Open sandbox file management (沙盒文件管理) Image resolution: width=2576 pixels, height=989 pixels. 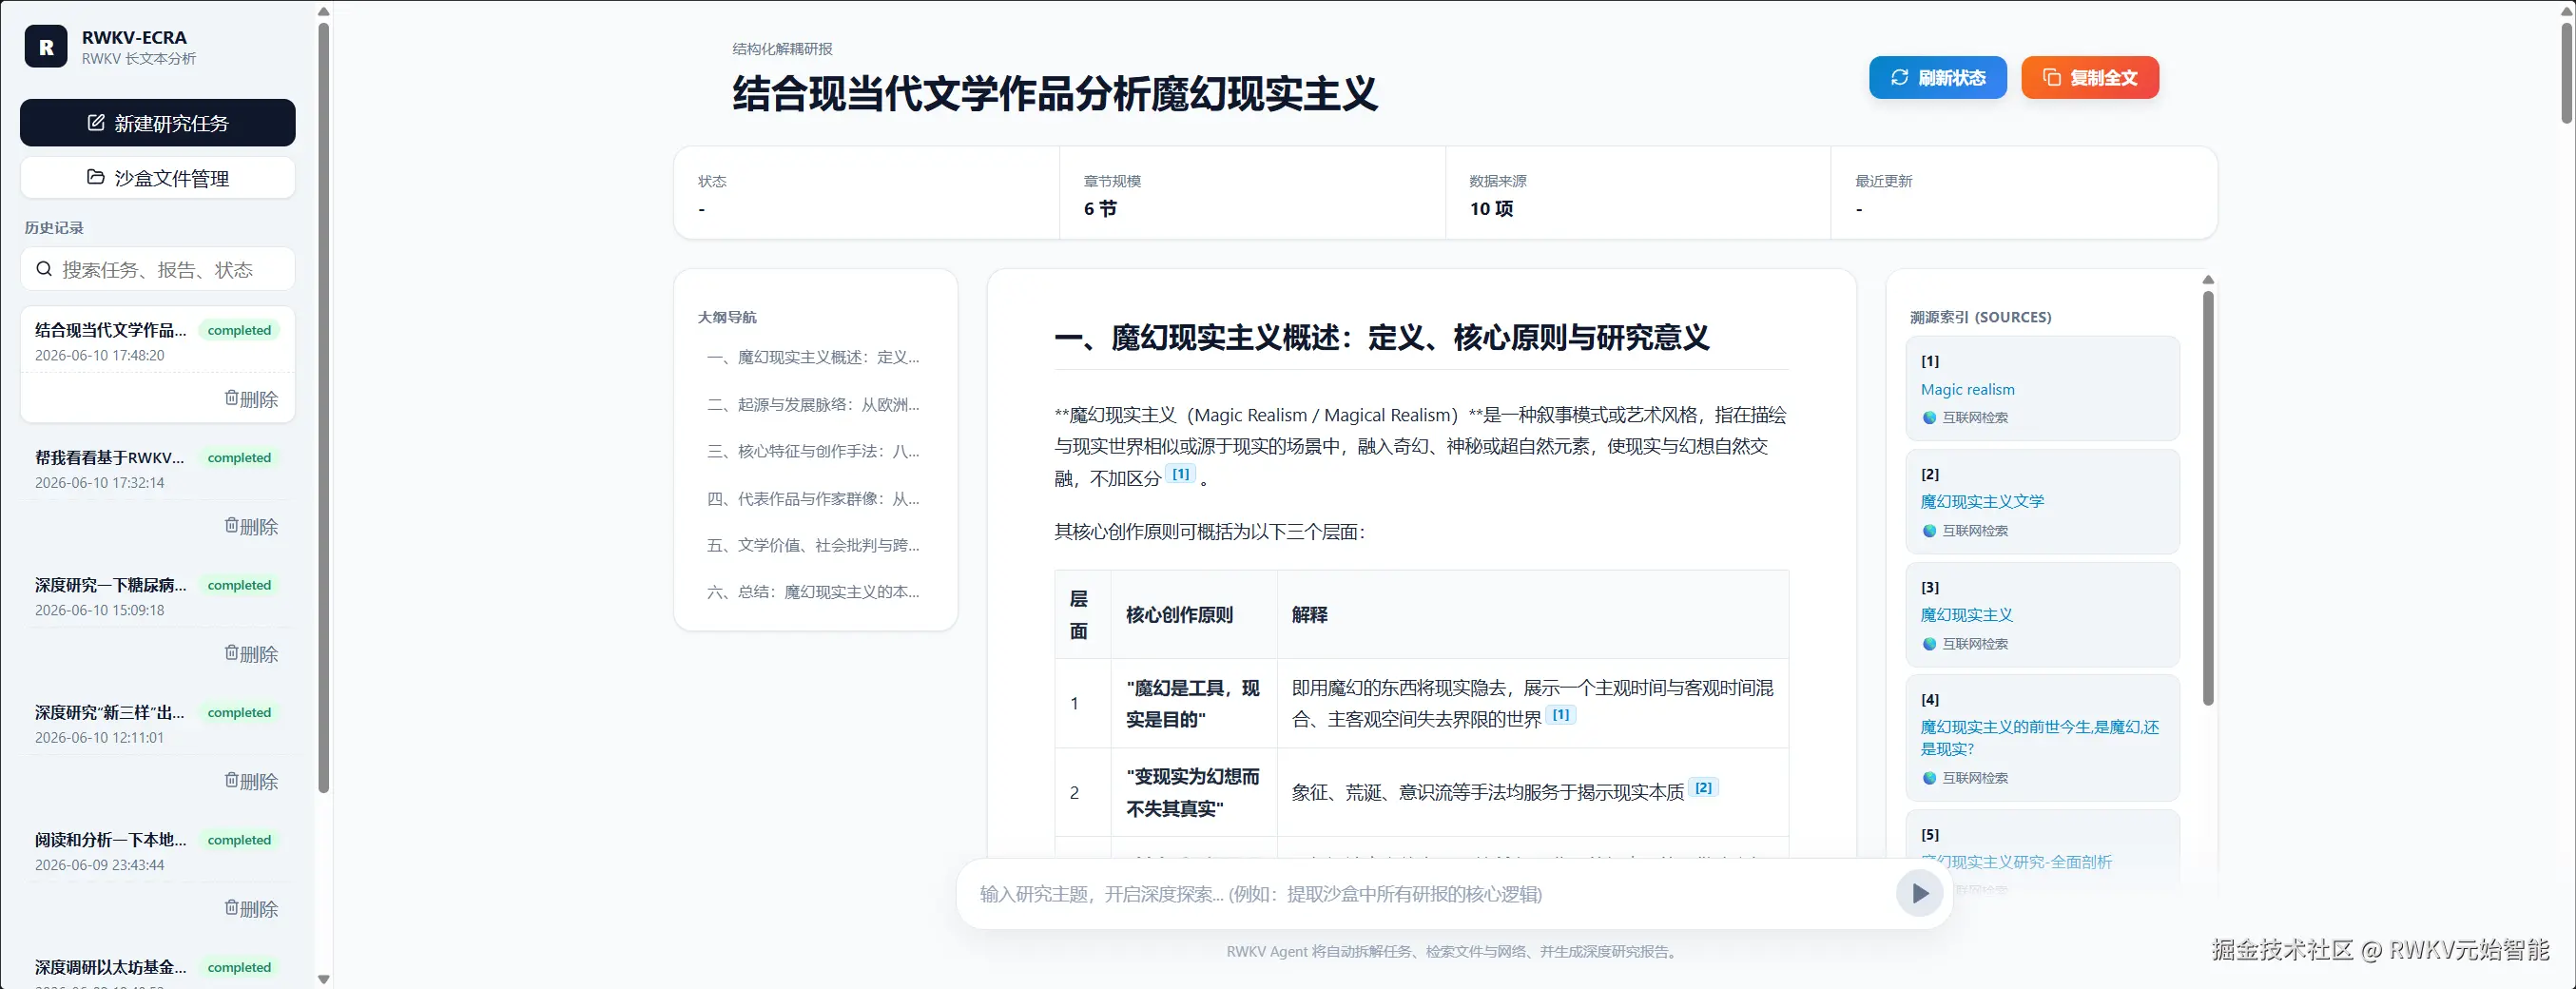[158, 178]
